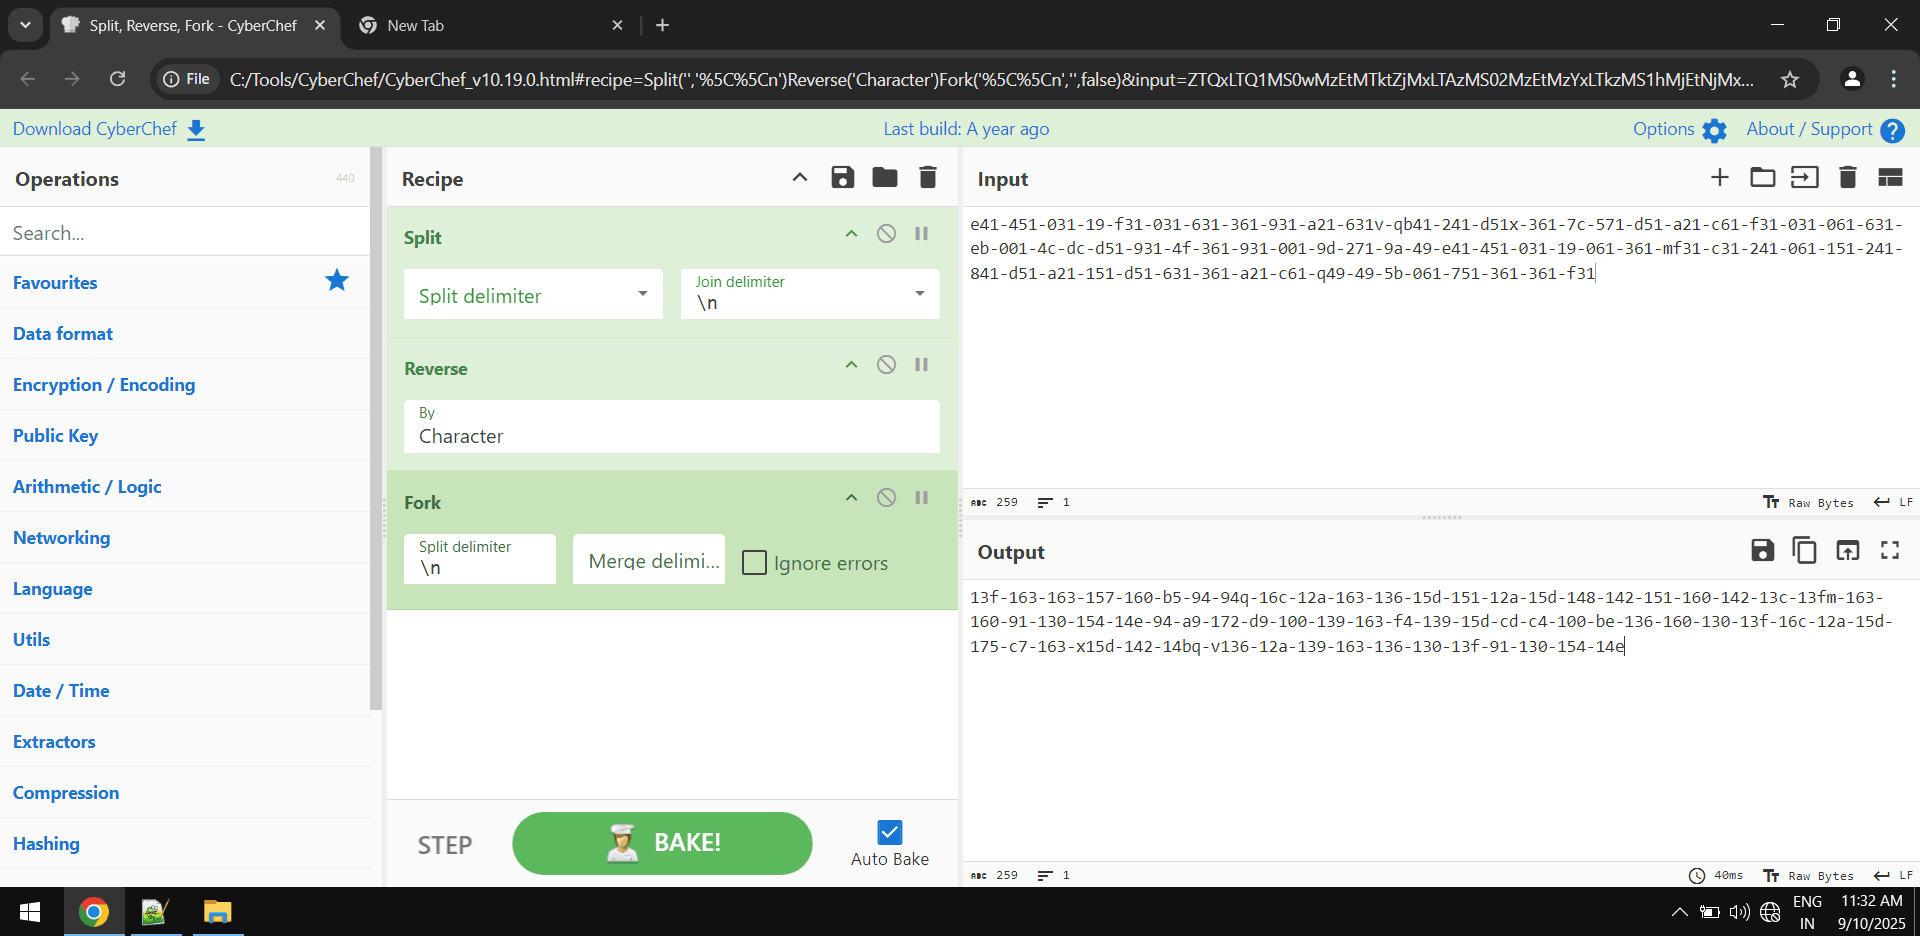
Task: Open a new browser tab
Action: [x=662, y=25]
